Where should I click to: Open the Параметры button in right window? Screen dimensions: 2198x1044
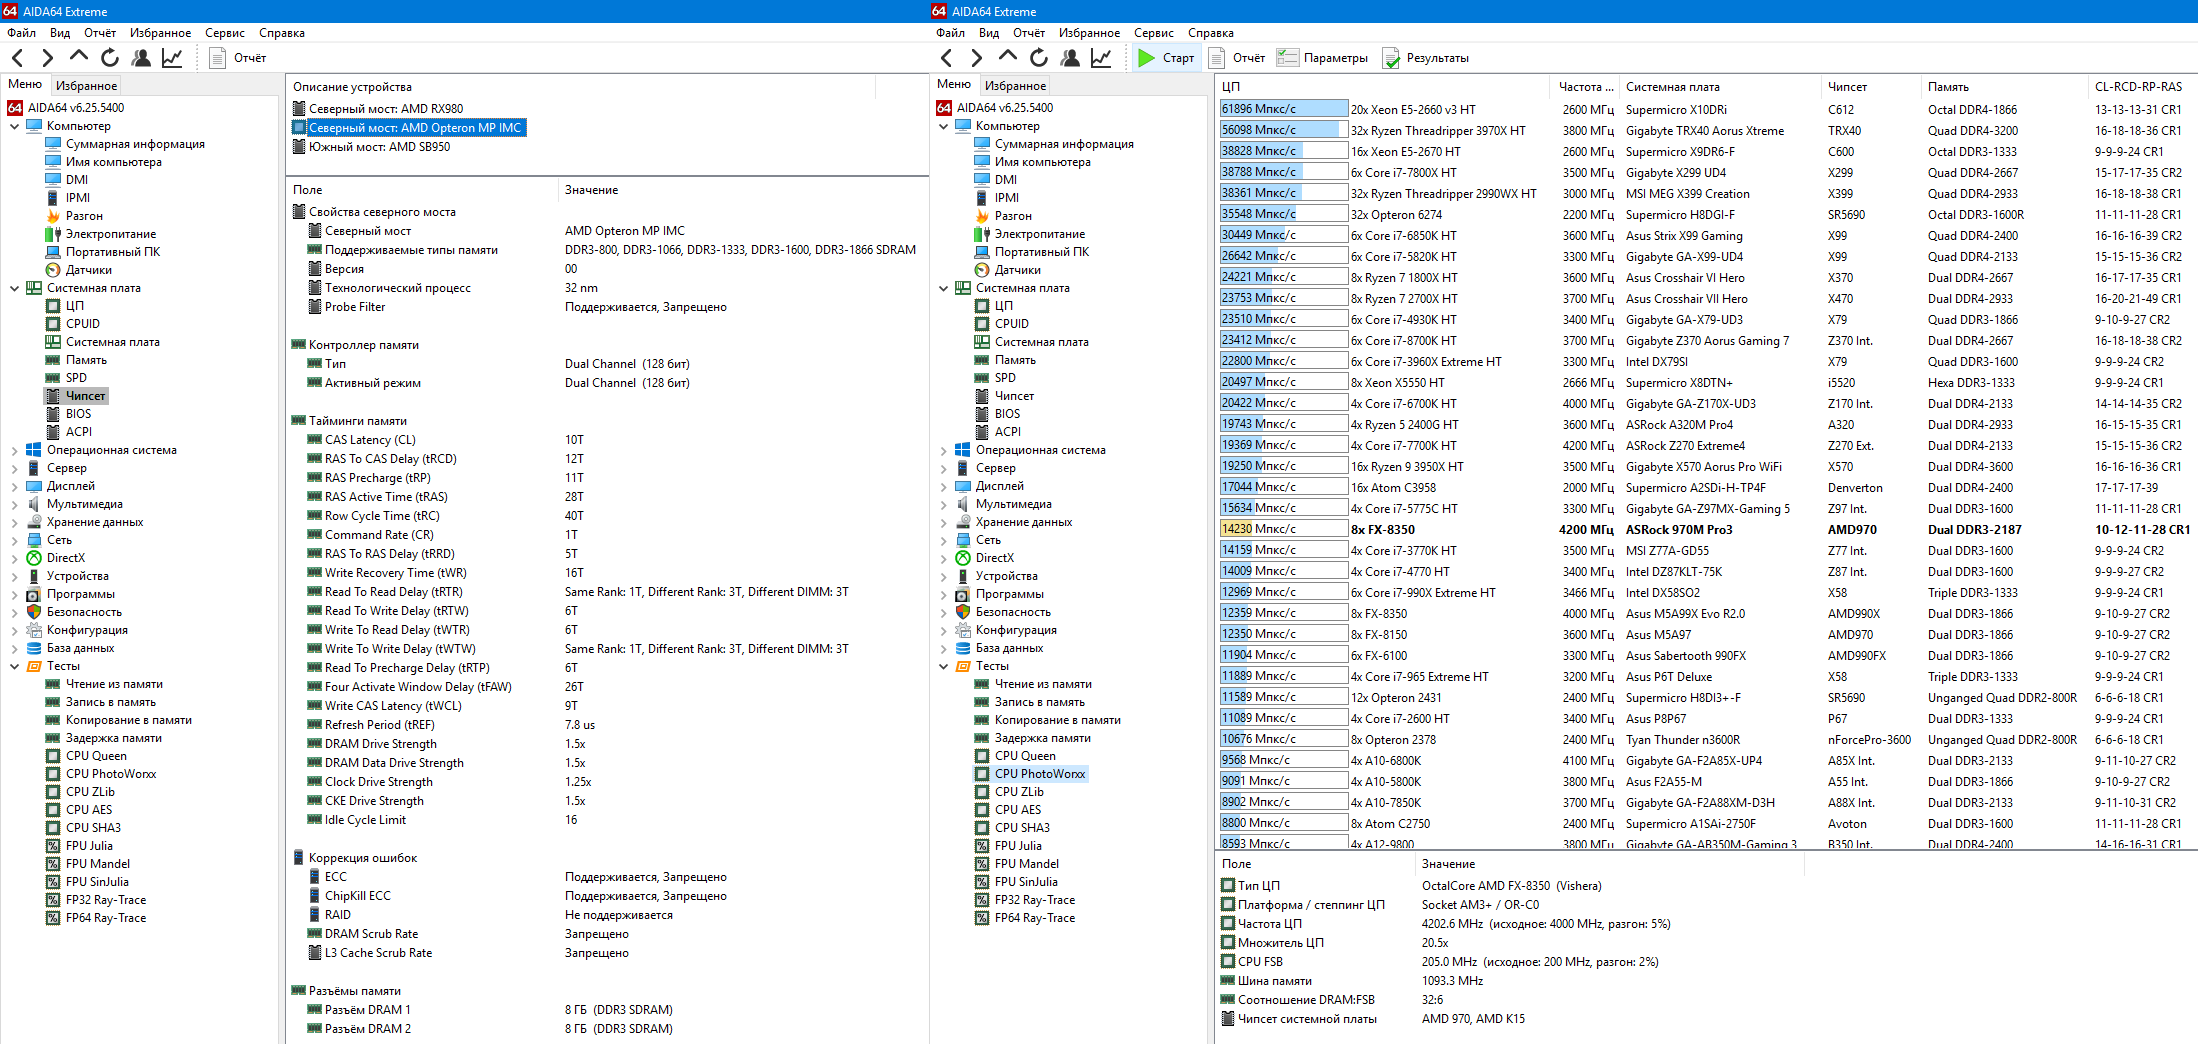[x=1322, y=58]
